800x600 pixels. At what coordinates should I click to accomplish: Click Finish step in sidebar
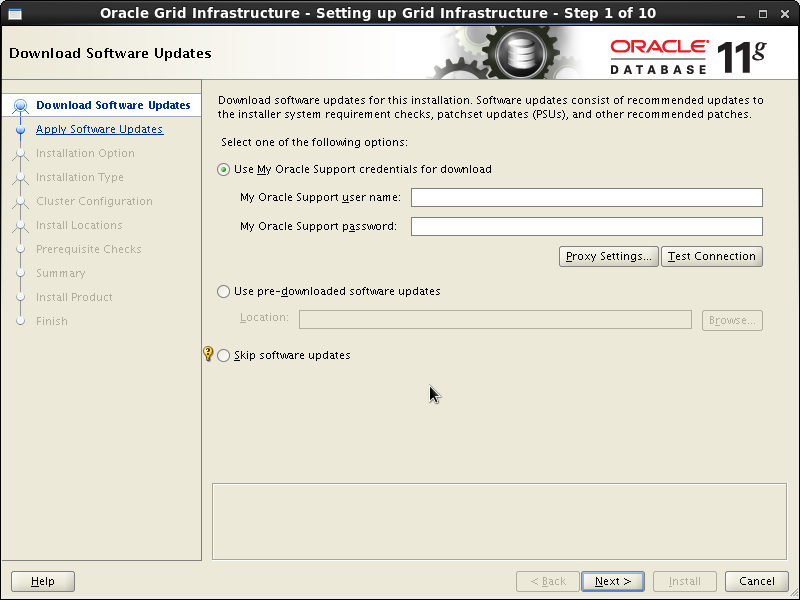[x=52, y=321]
